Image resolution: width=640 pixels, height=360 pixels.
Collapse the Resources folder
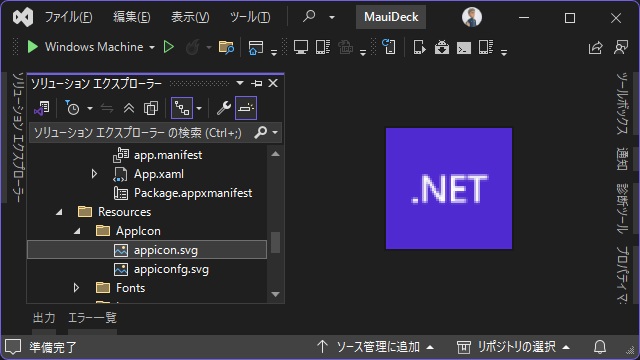click(59, 212)
